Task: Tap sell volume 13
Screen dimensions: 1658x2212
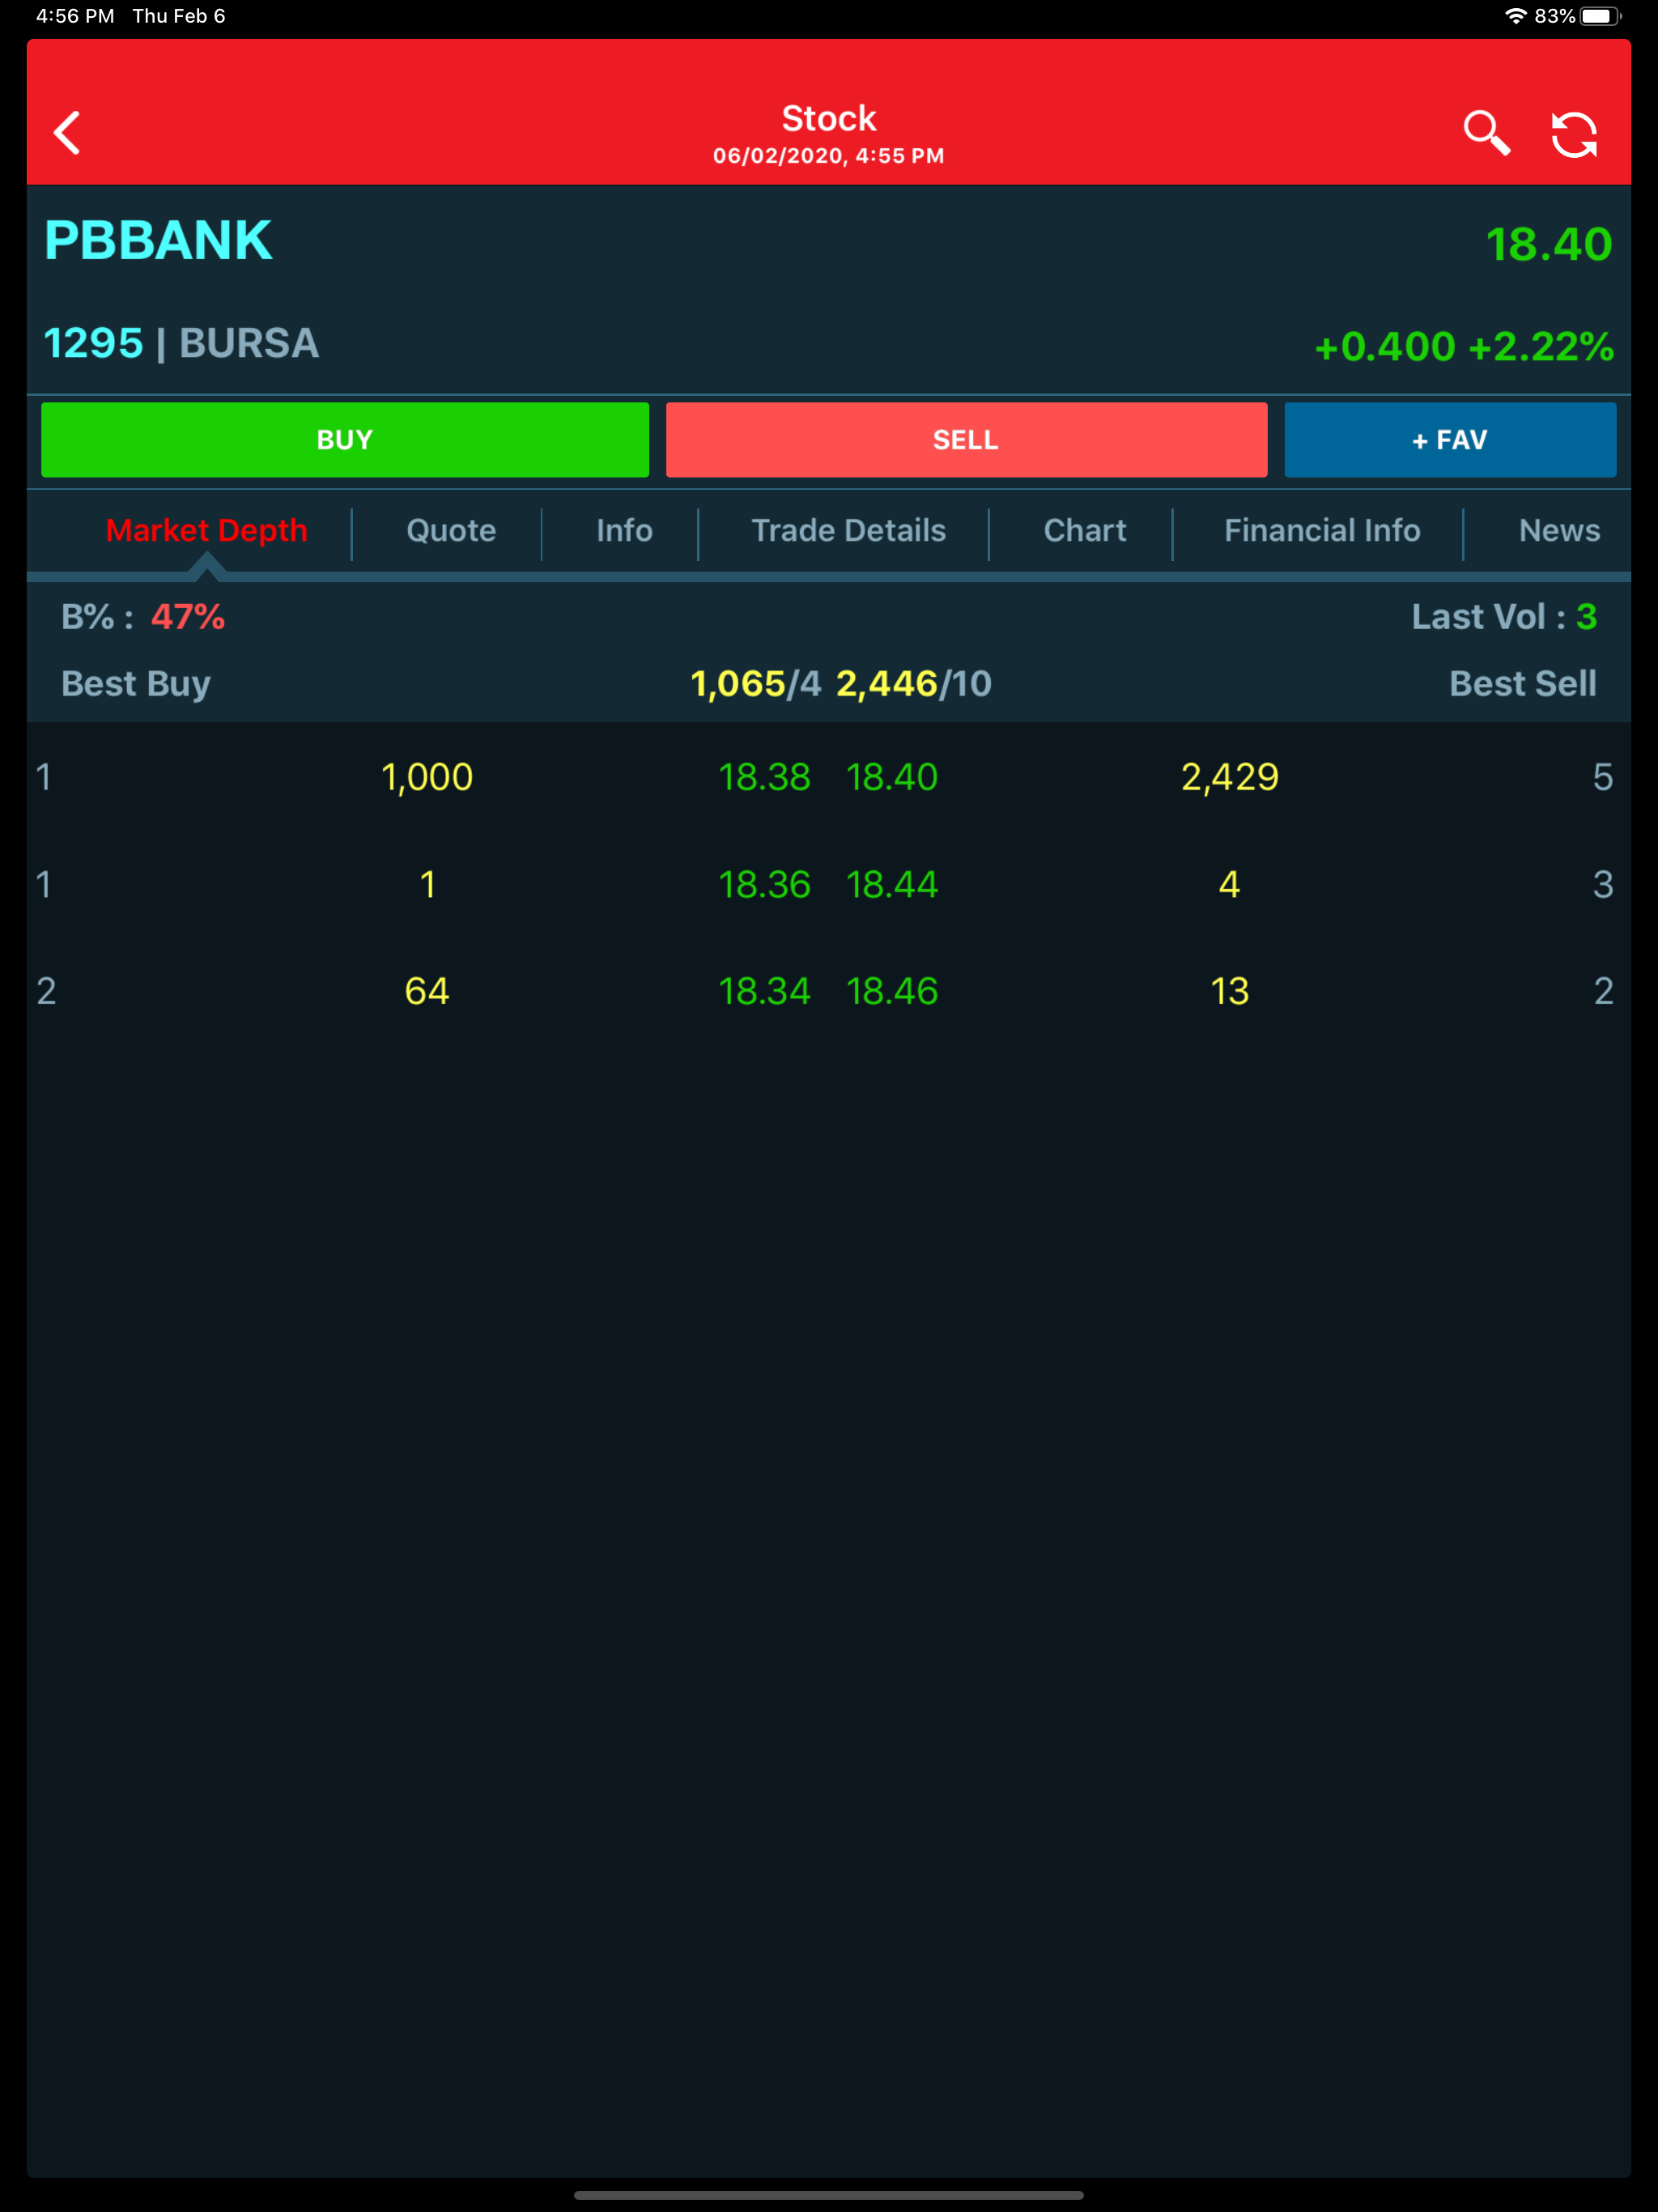Action: click(1230, 991)
